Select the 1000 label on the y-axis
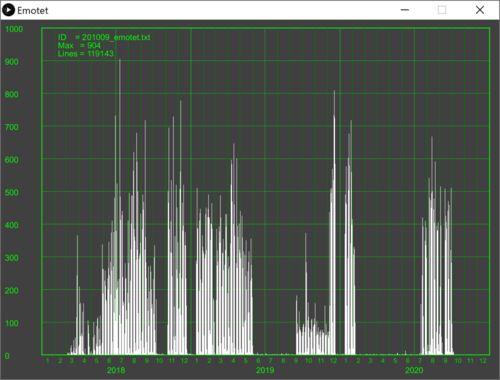The height and width of the screenshot is (380, 500). point(14,29)
